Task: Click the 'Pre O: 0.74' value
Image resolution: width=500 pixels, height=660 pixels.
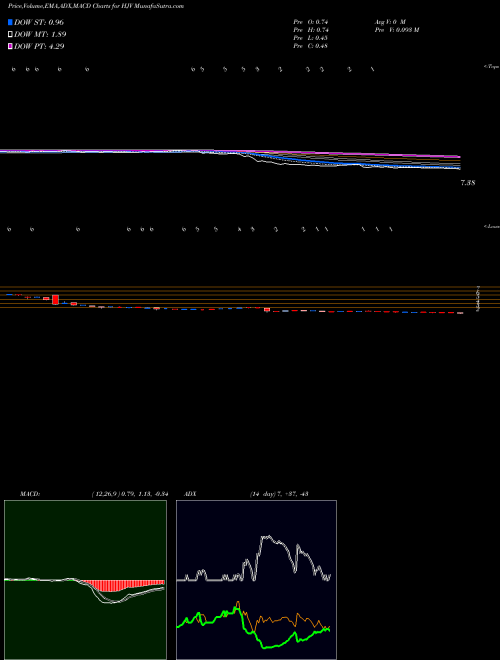Action: [311, 21]
